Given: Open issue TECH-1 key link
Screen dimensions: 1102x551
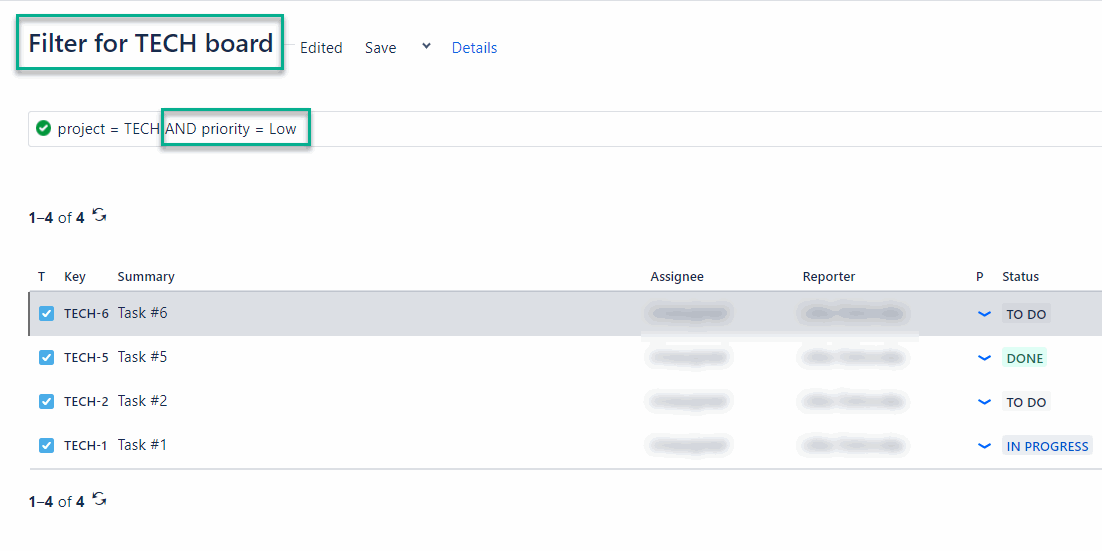Looking at the screenshot, I should [86, 446].
